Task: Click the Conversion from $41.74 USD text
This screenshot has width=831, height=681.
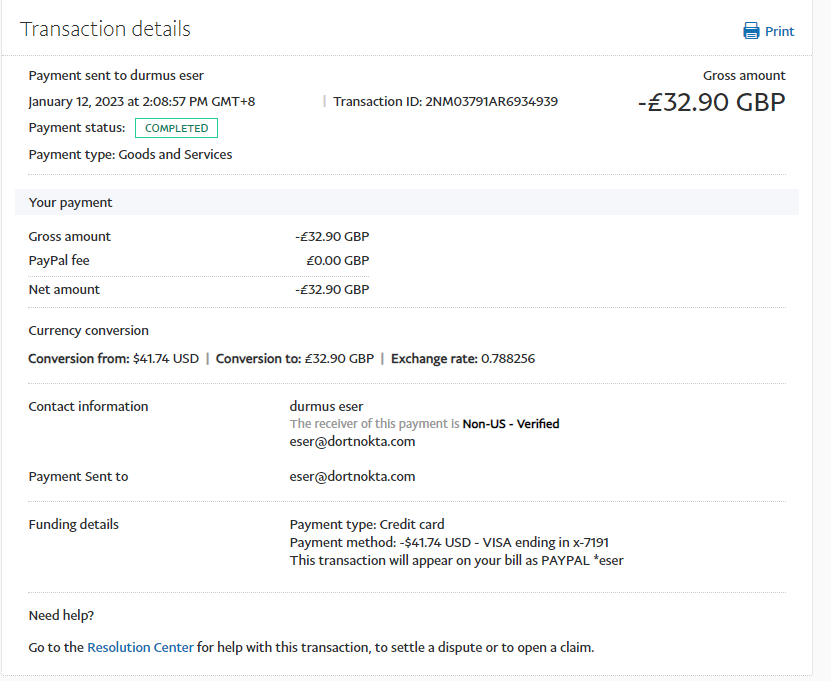Action: tap(113, 358)
